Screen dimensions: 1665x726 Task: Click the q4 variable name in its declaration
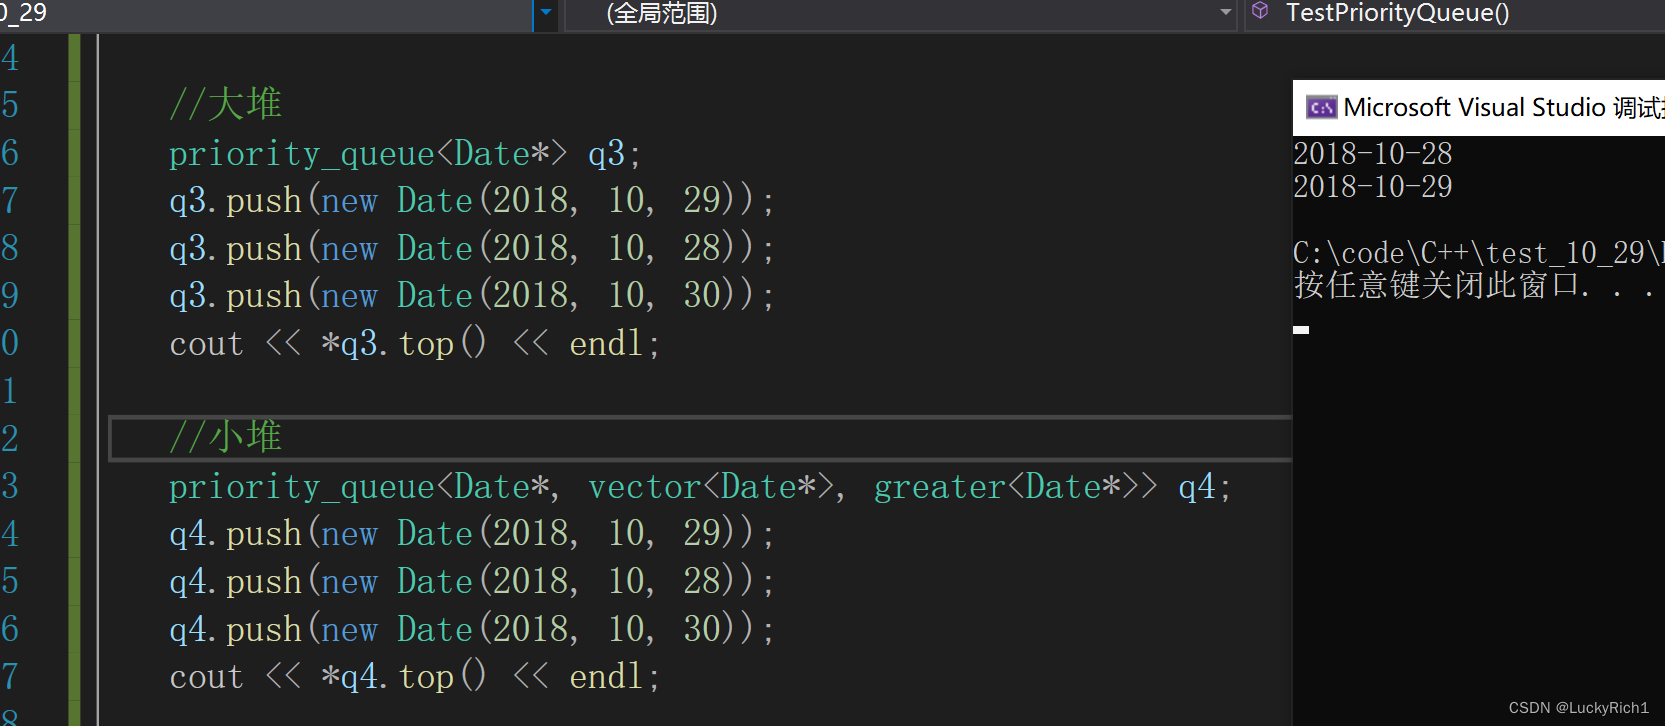[x=1197, y=487]
